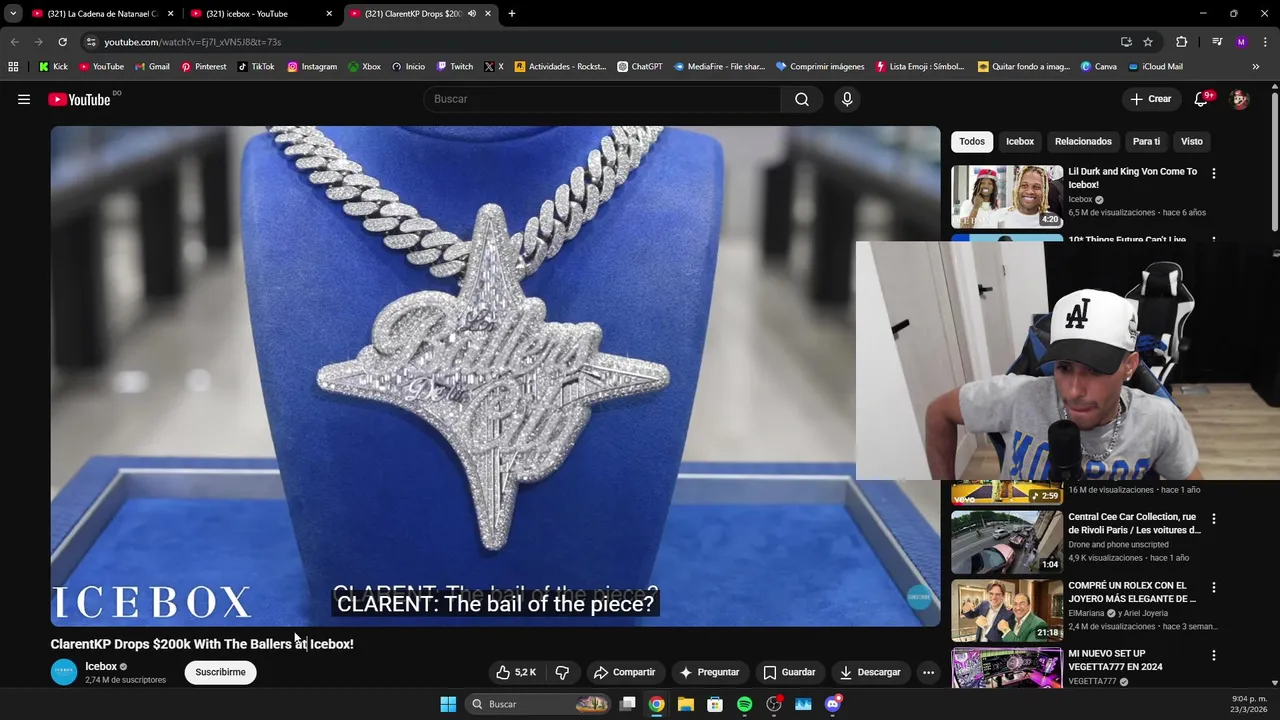
Task: Open Microsoft Store from taskbar
Action: [x=715, y=704]
